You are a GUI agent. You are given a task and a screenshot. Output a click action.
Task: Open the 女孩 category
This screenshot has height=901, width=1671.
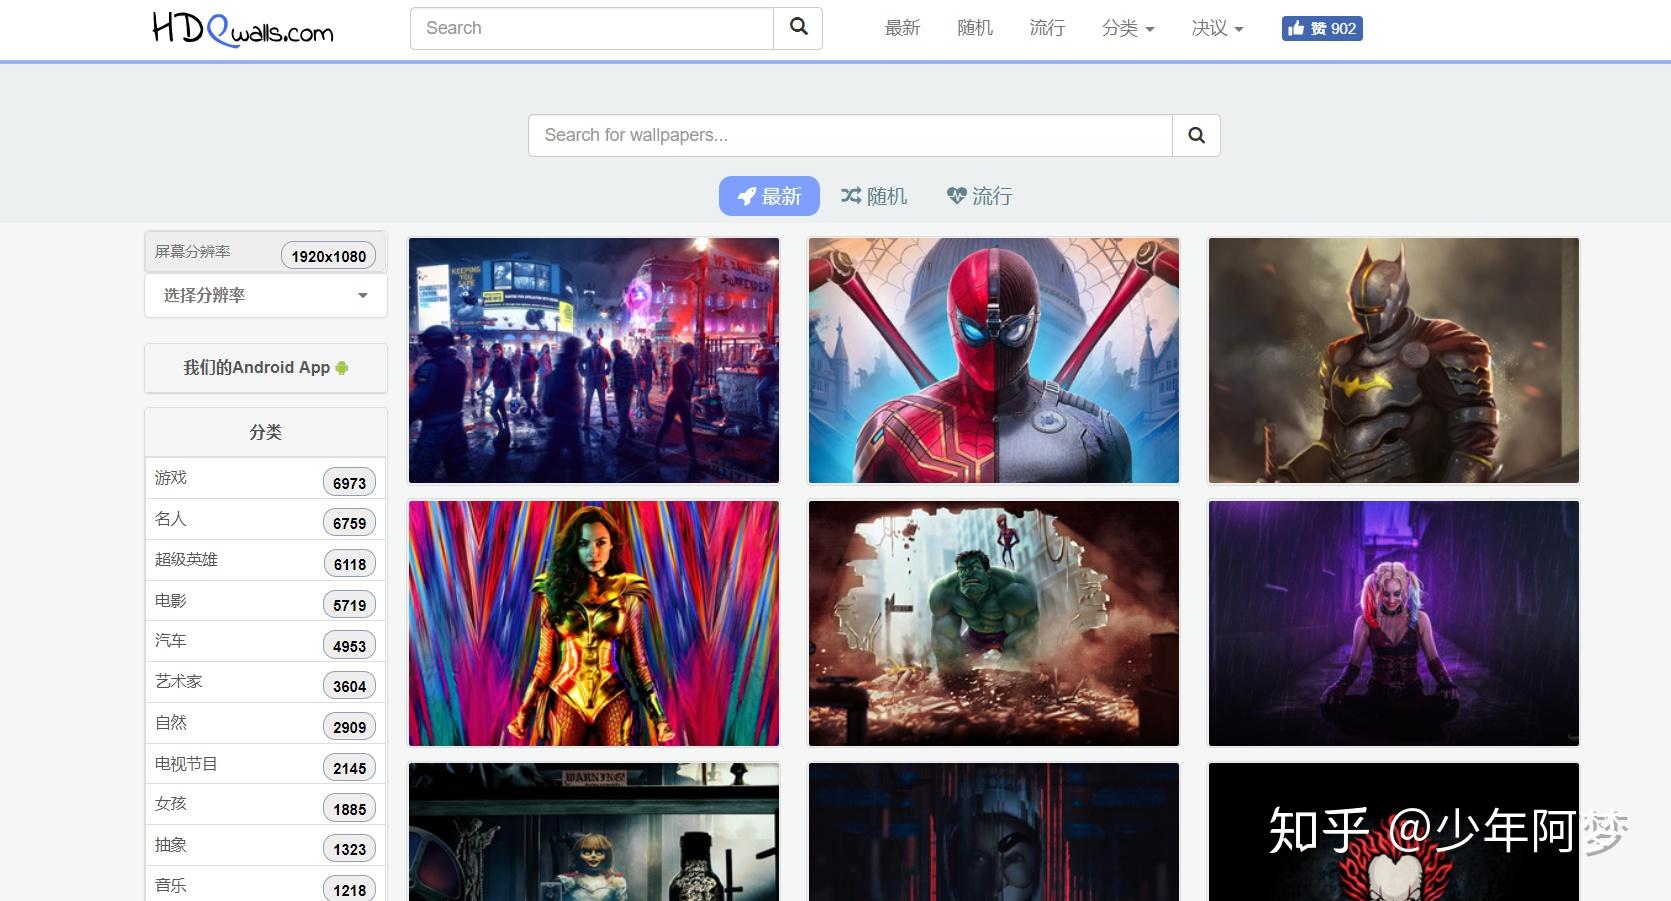click(x=266, y=804)
